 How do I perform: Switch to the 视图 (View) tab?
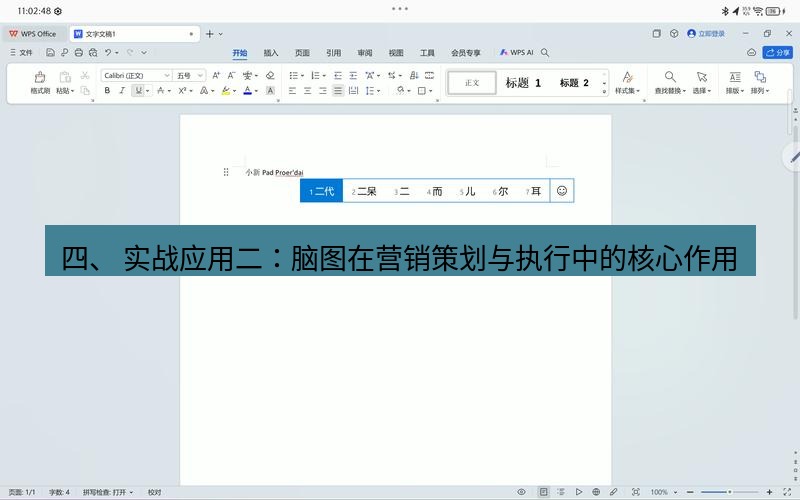click(x=396, y=53)
